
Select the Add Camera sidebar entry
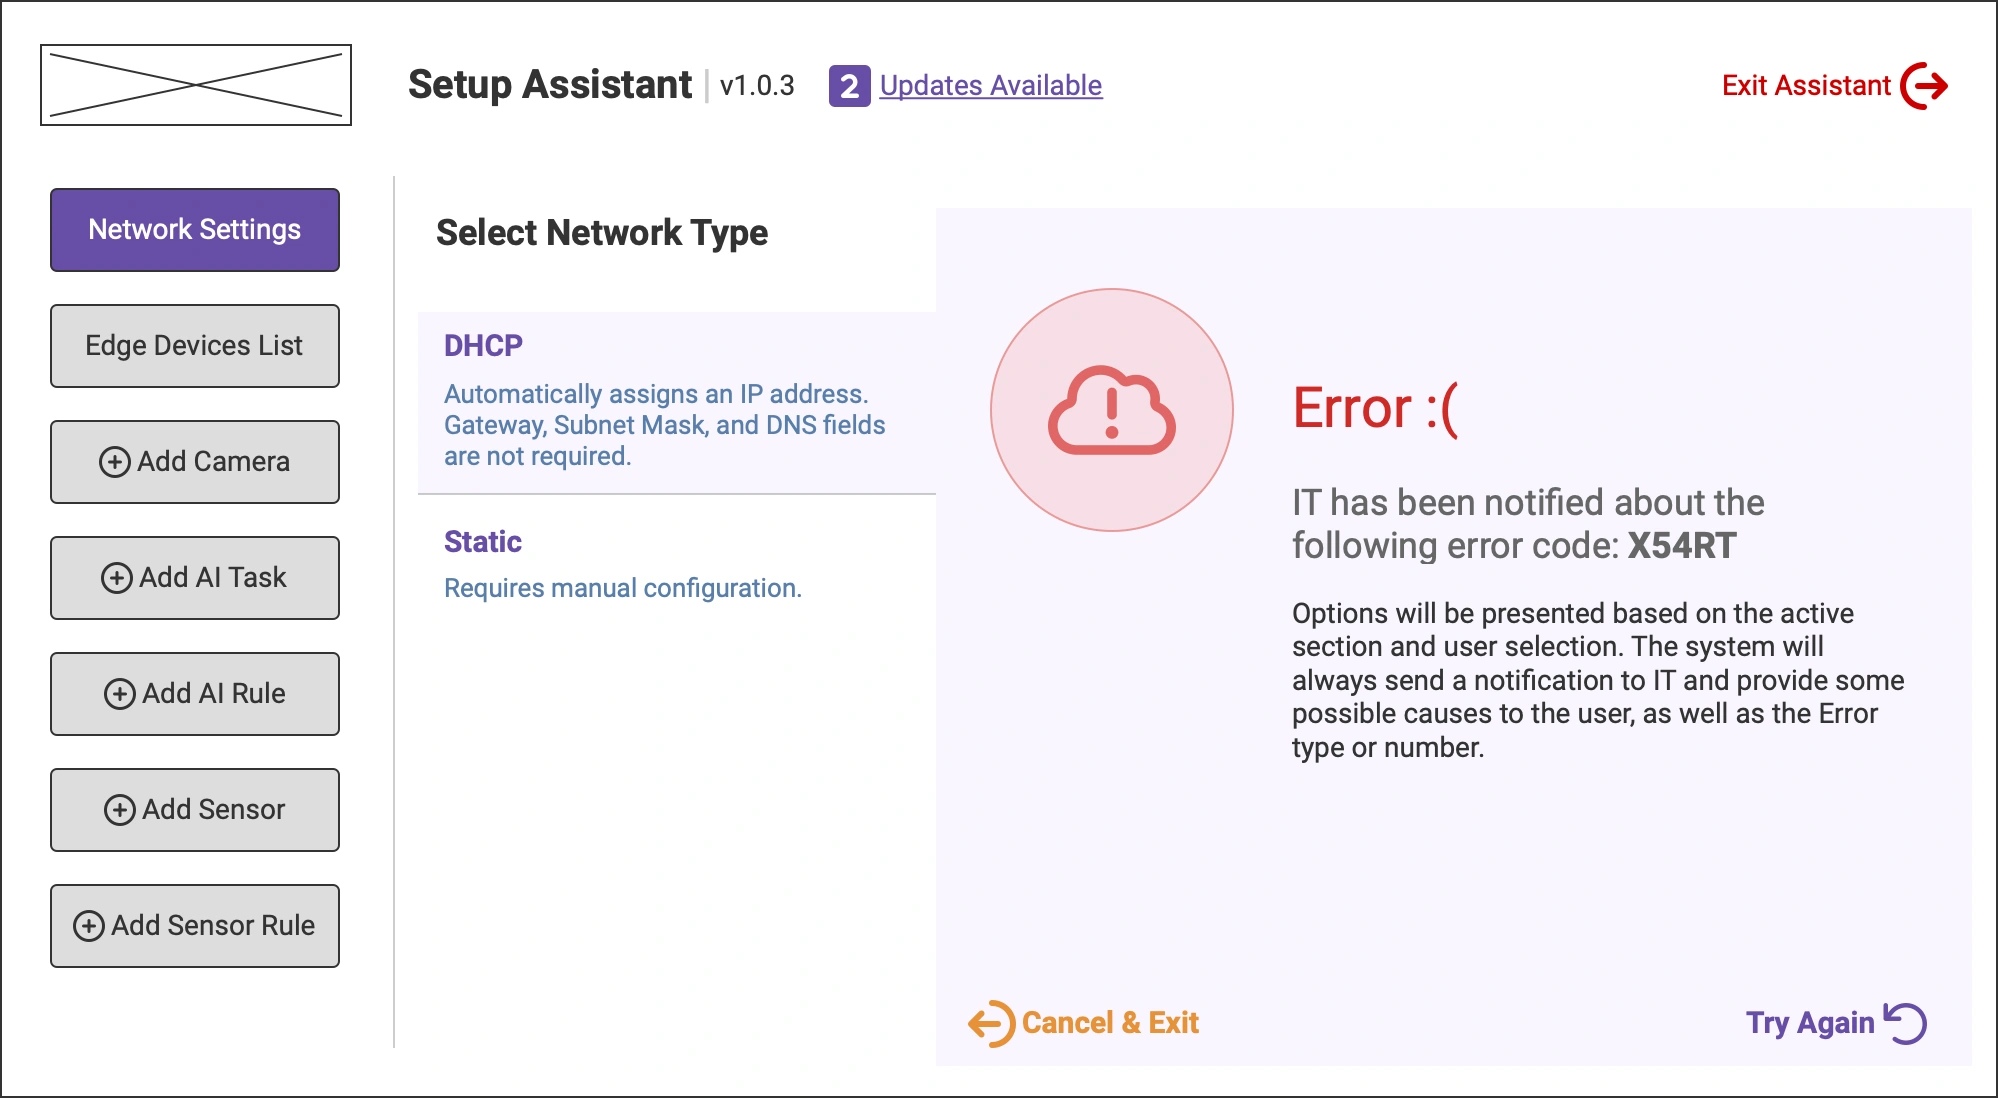(194, 462)
